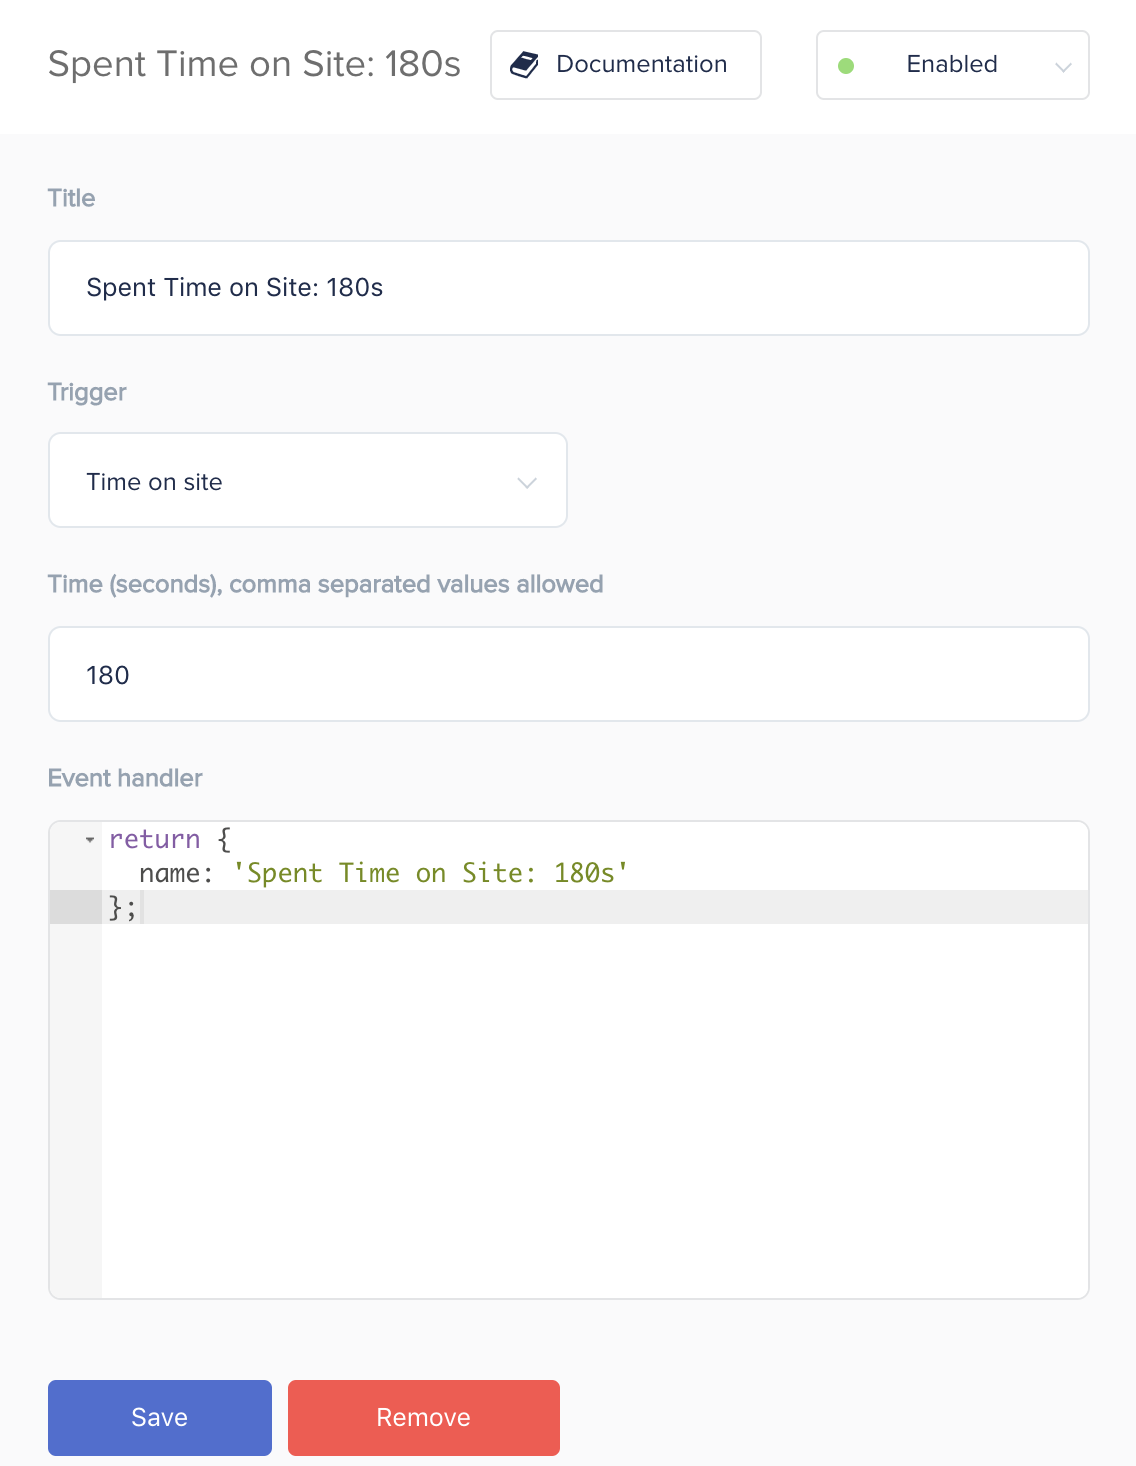Viewport: 1136px width, 1466px height.
Task: Click the Trigger field label
Action: [x=87, y=392]
